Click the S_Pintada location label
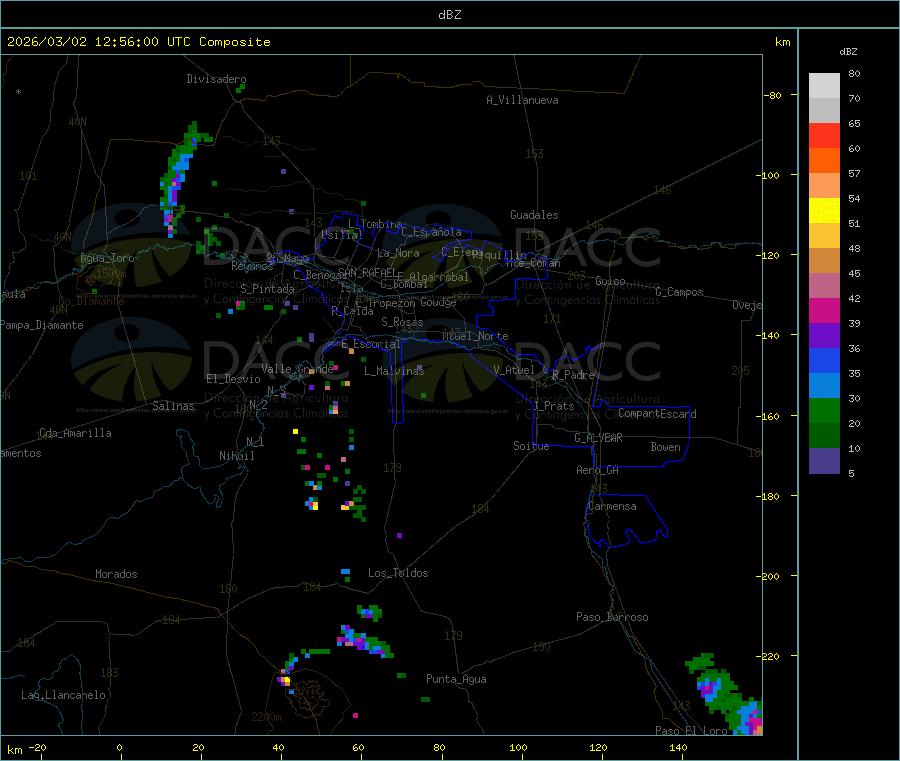The image size is (900, 761). 267,289
